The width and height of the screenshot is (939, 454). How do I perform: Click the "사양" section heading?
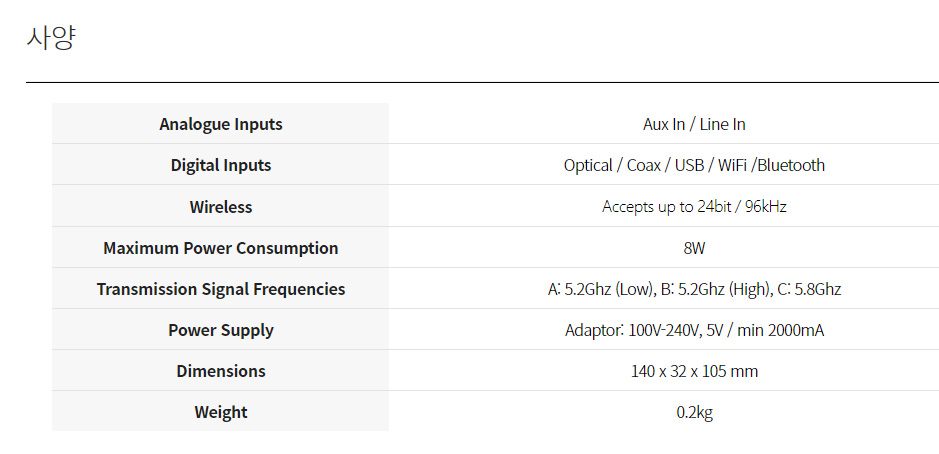coord(51,39)
